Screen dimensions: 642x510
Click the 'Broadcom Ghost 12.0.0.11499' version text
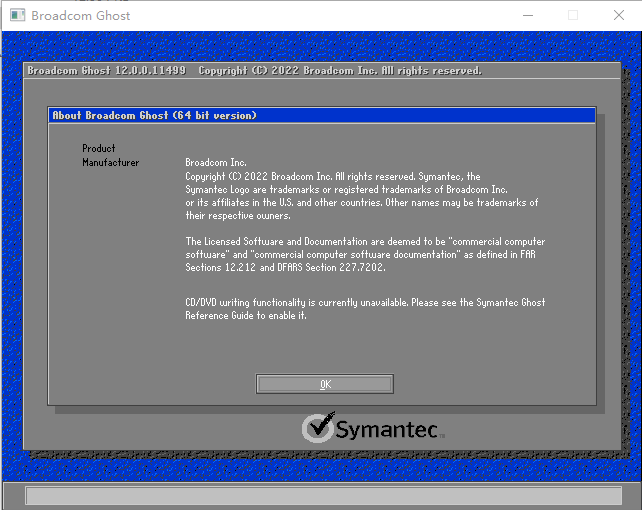[x=107, y=71]
